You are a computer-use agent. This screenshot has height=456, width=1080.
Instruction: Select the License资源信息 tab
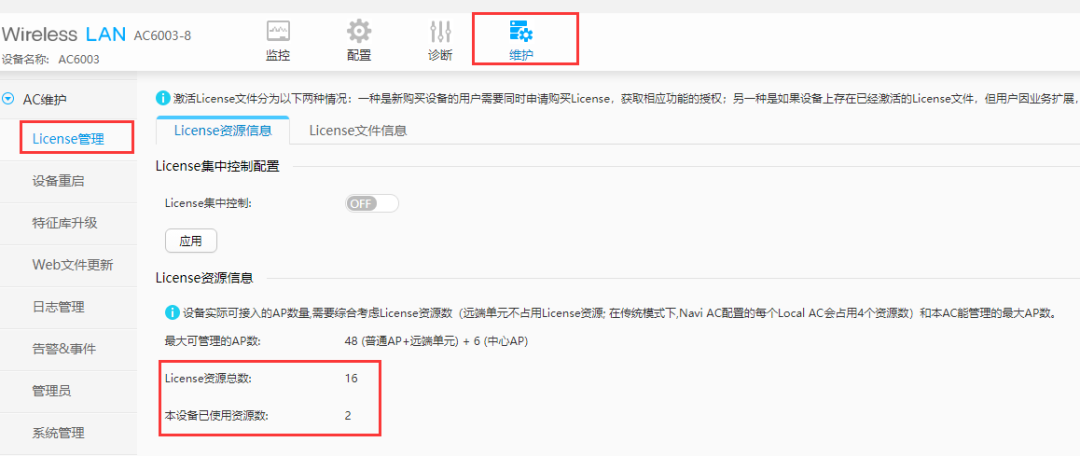coord(222,130)
